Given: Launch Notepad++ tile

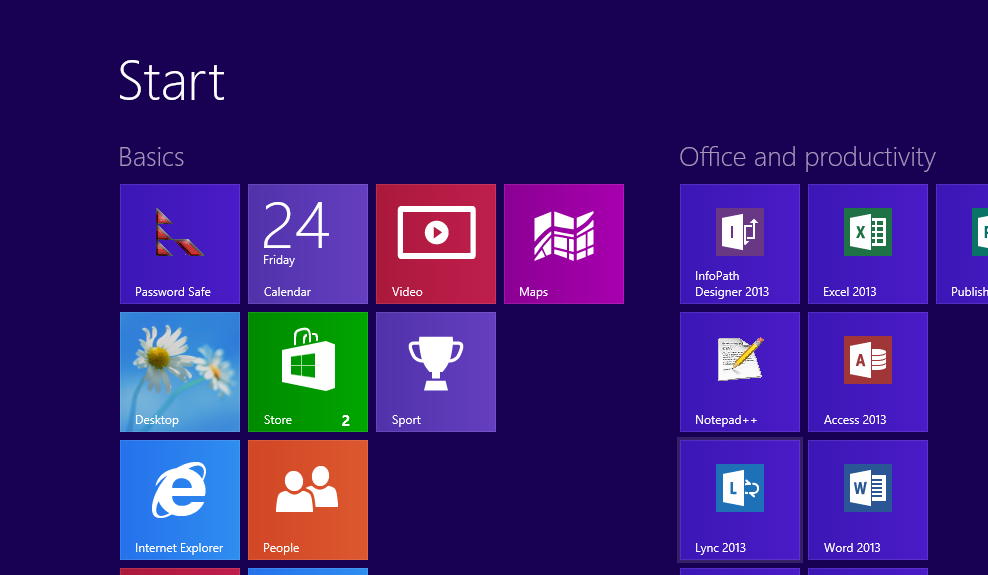Looking at the screenshot, I should coord(740,372).
